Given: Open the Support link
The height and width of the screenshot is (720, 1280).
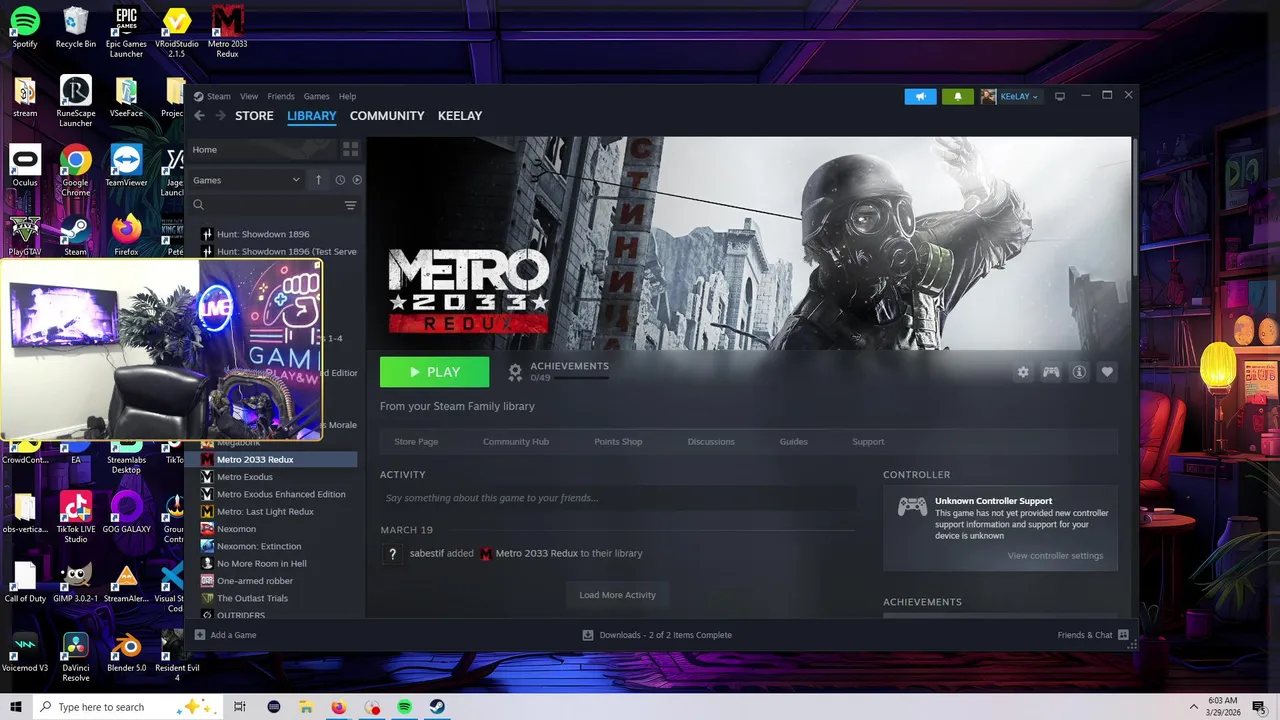Looking at the screenshot, I should point(868,442).
